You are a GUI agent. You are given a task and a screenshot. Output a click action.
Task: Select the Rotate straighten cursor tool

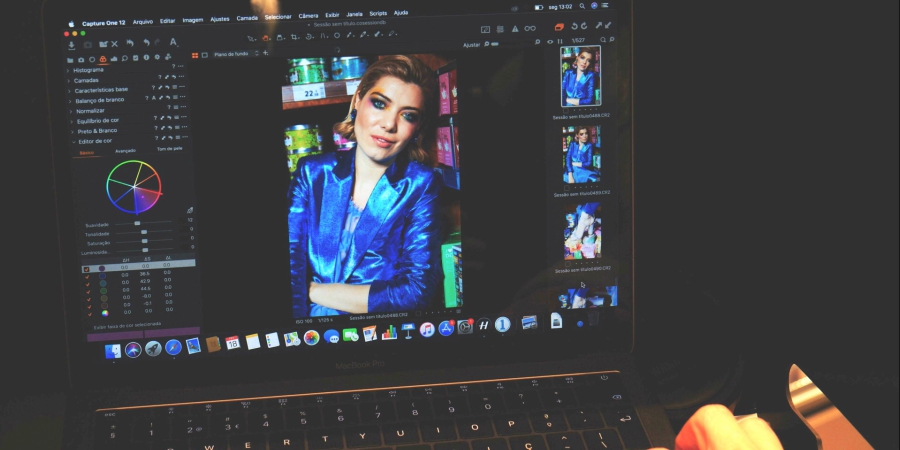point(309,36)
